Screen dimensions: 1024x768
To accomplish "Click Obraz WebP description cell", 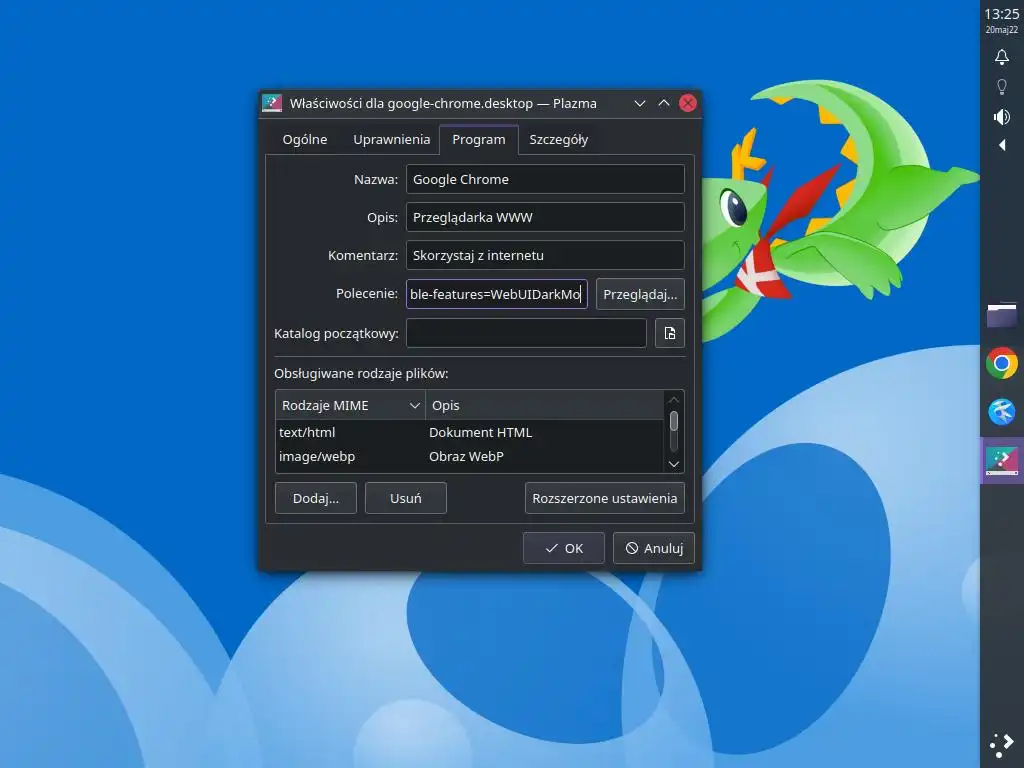I will point(466,456).
